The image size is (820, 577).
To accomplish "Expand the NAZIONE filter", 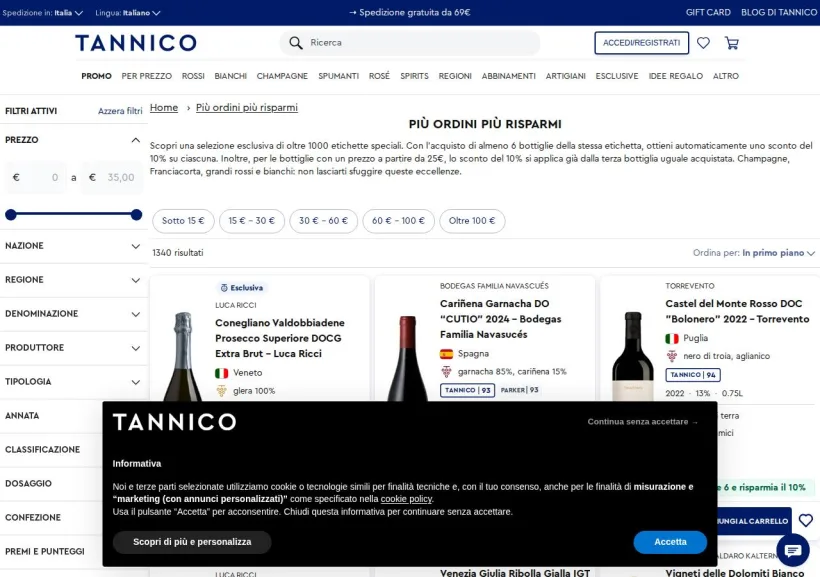I will 73,246.
